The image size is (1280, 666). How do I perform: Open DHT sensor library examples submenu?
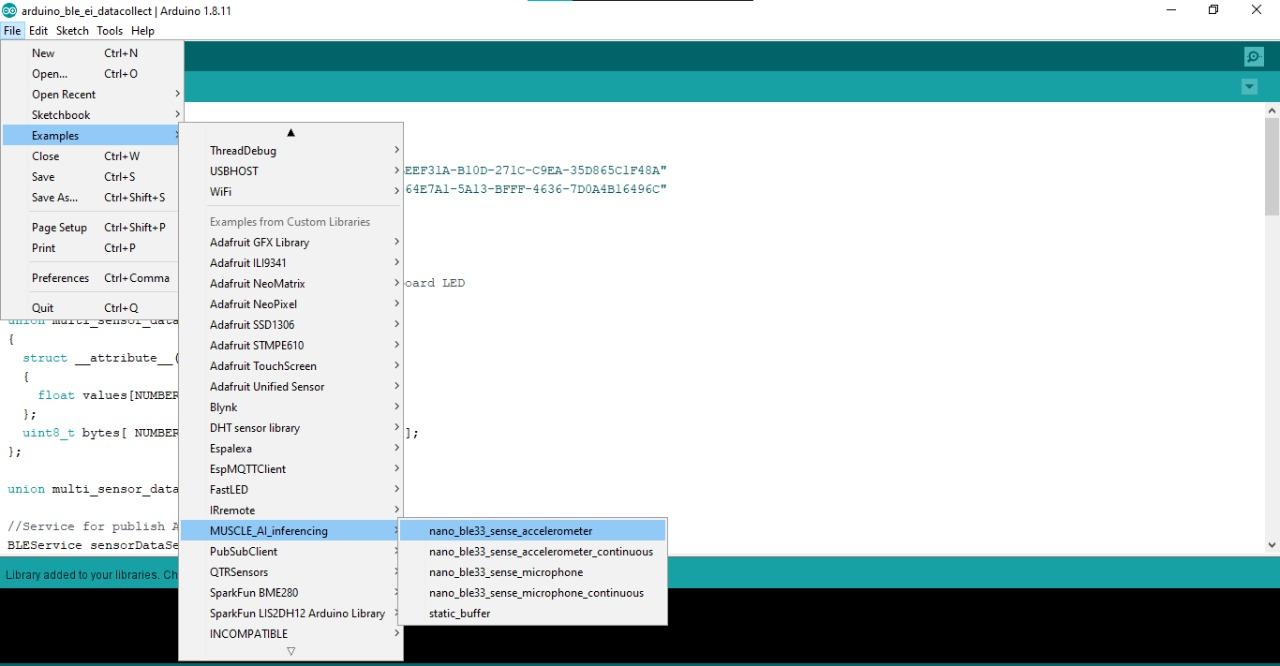[x=291, y=428]
